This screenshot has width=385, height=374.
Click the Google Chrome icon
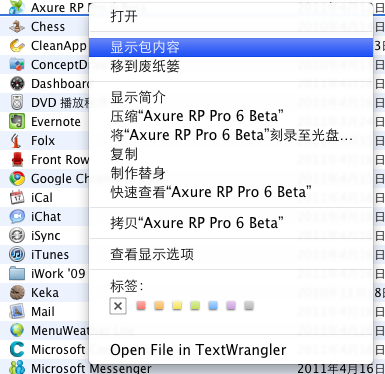pyautogui.click(x=17, y=179)
